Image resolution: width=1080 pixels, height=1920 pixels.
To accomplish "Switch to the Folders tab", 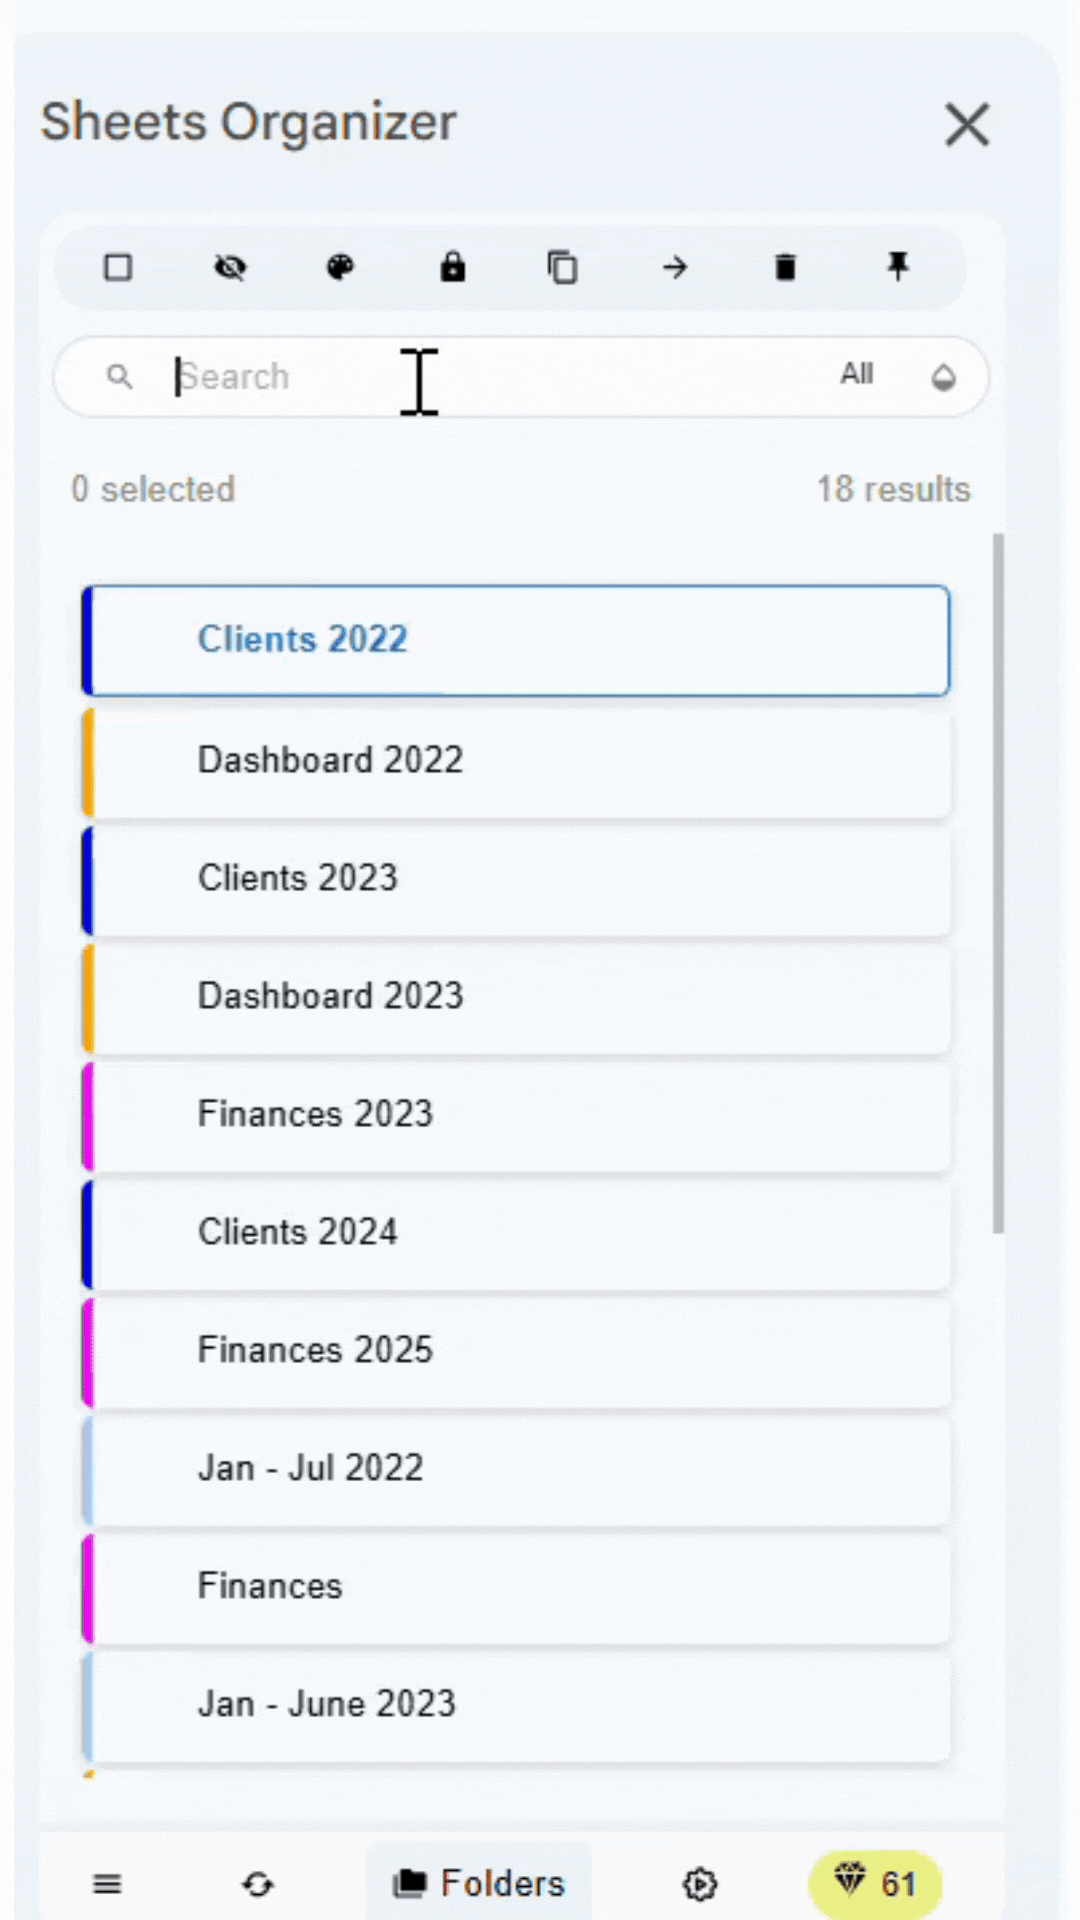I will point(479,1882).
